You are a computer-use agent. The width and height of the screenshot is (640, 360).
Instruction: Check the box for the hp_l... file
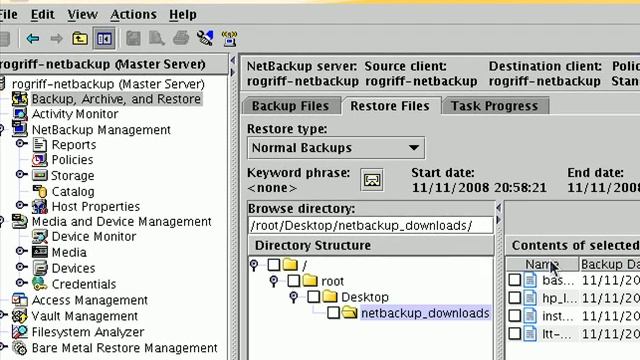tap(514, 298)
